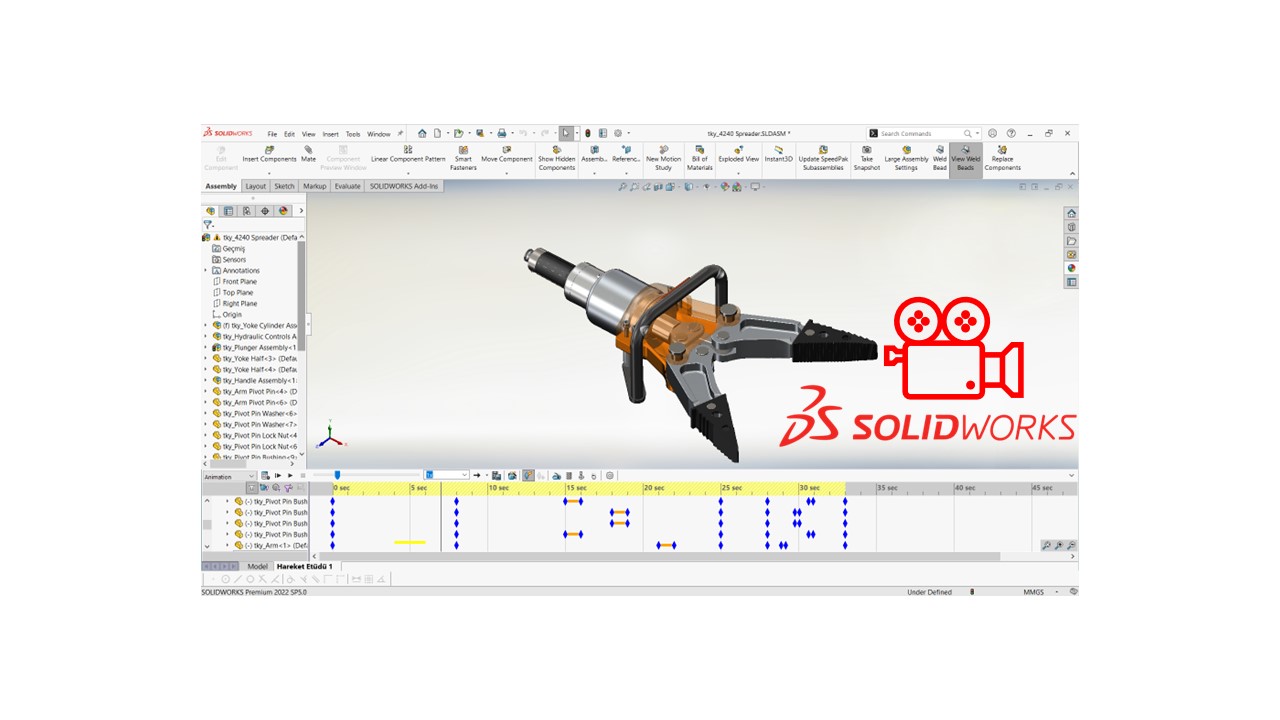Select the Hareket Etüdü 1 motion study tab
Screen dimensions: 1280x720
coord(305,566)
